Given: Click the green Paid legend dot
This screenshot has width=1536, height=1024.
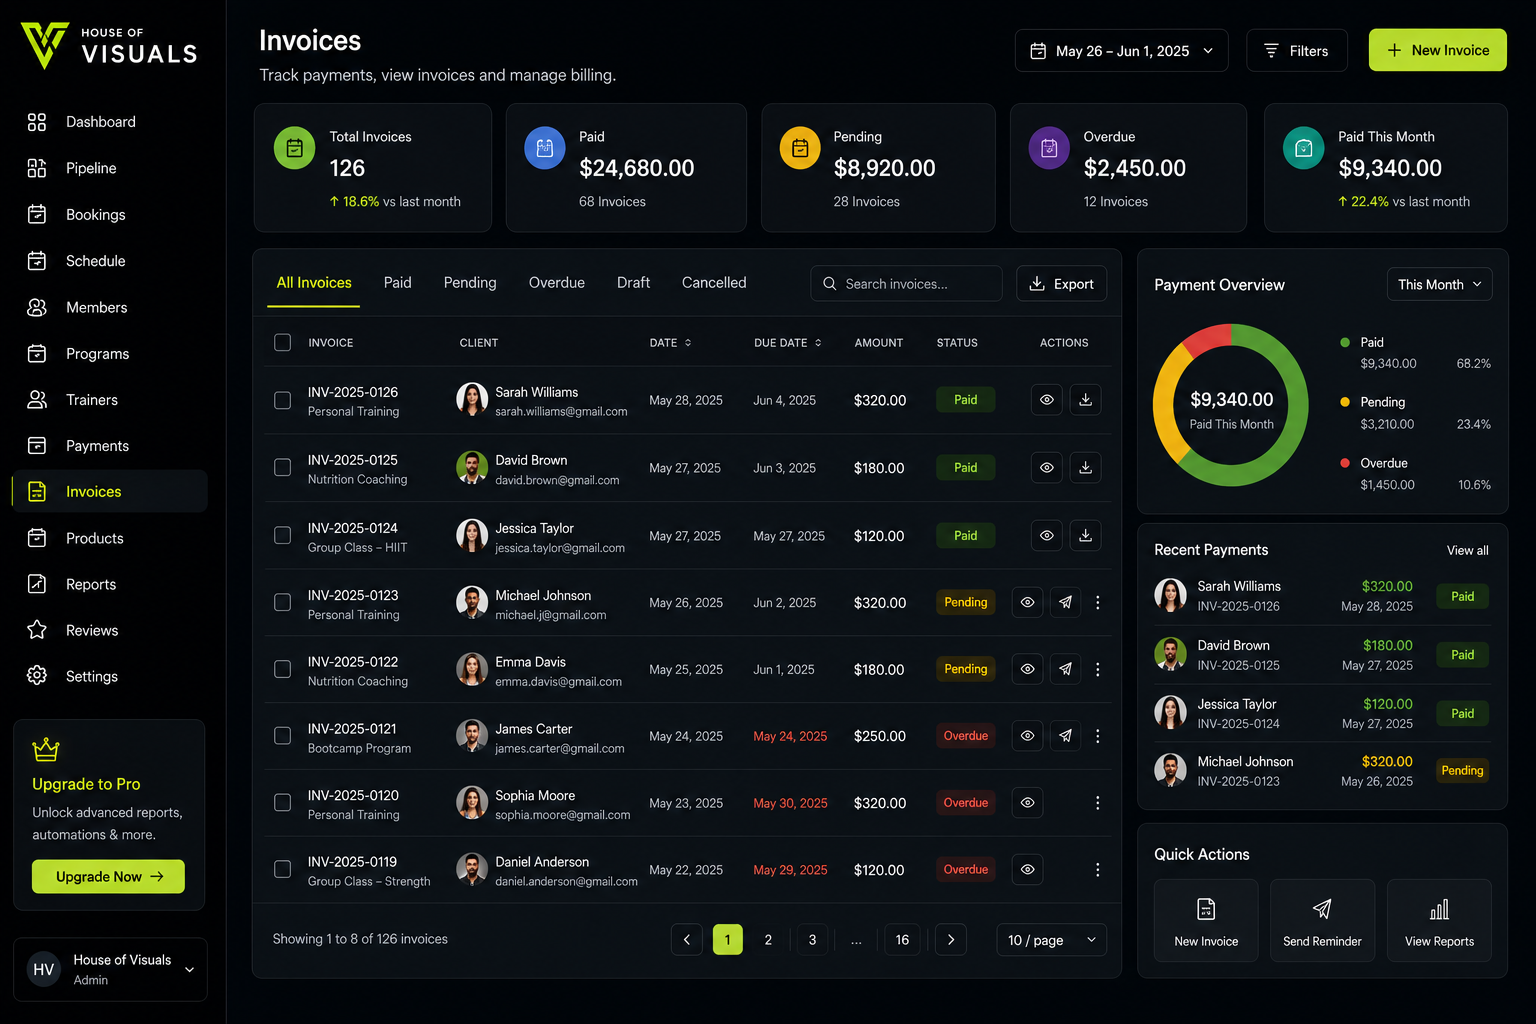Looking at the screenshot, I should pos(1345,342).
